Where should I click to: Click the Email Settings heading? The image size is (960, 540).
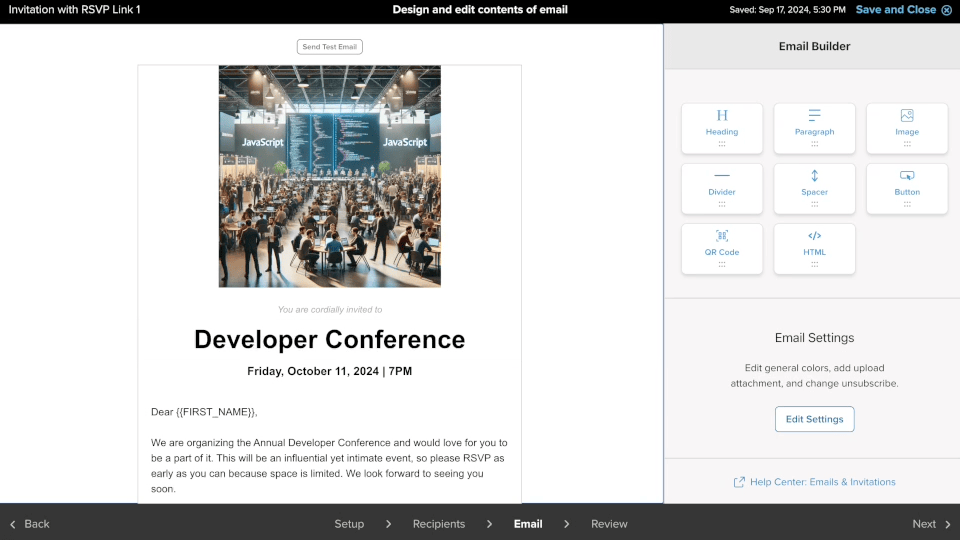(814, 338)
